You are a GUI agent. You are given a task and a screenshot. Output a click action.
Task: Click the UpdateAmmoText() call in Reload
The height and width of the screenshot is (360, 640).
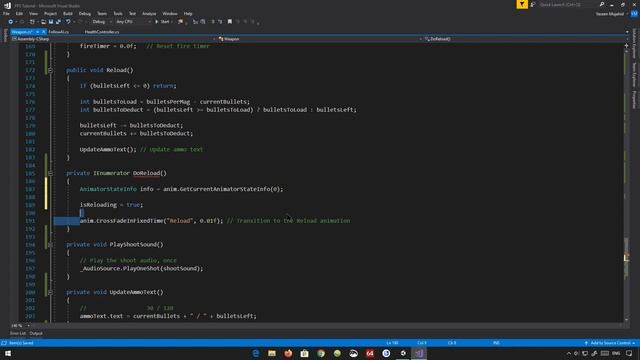[x=108, y=149]
